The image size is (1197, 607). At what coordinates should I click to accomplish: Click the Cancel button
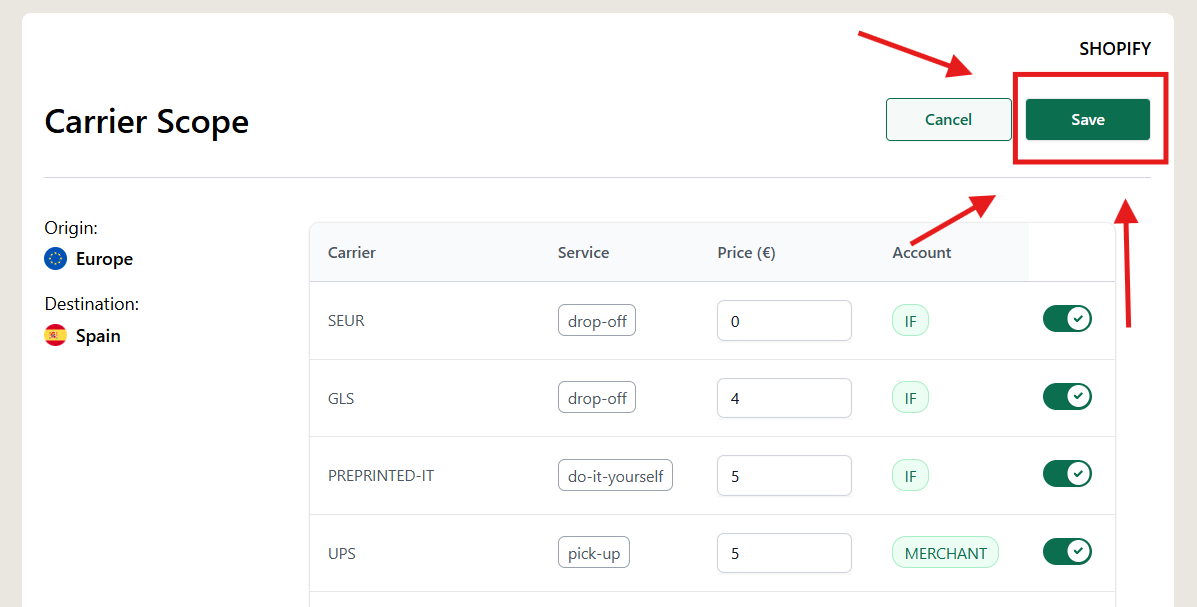coord(948,119)
